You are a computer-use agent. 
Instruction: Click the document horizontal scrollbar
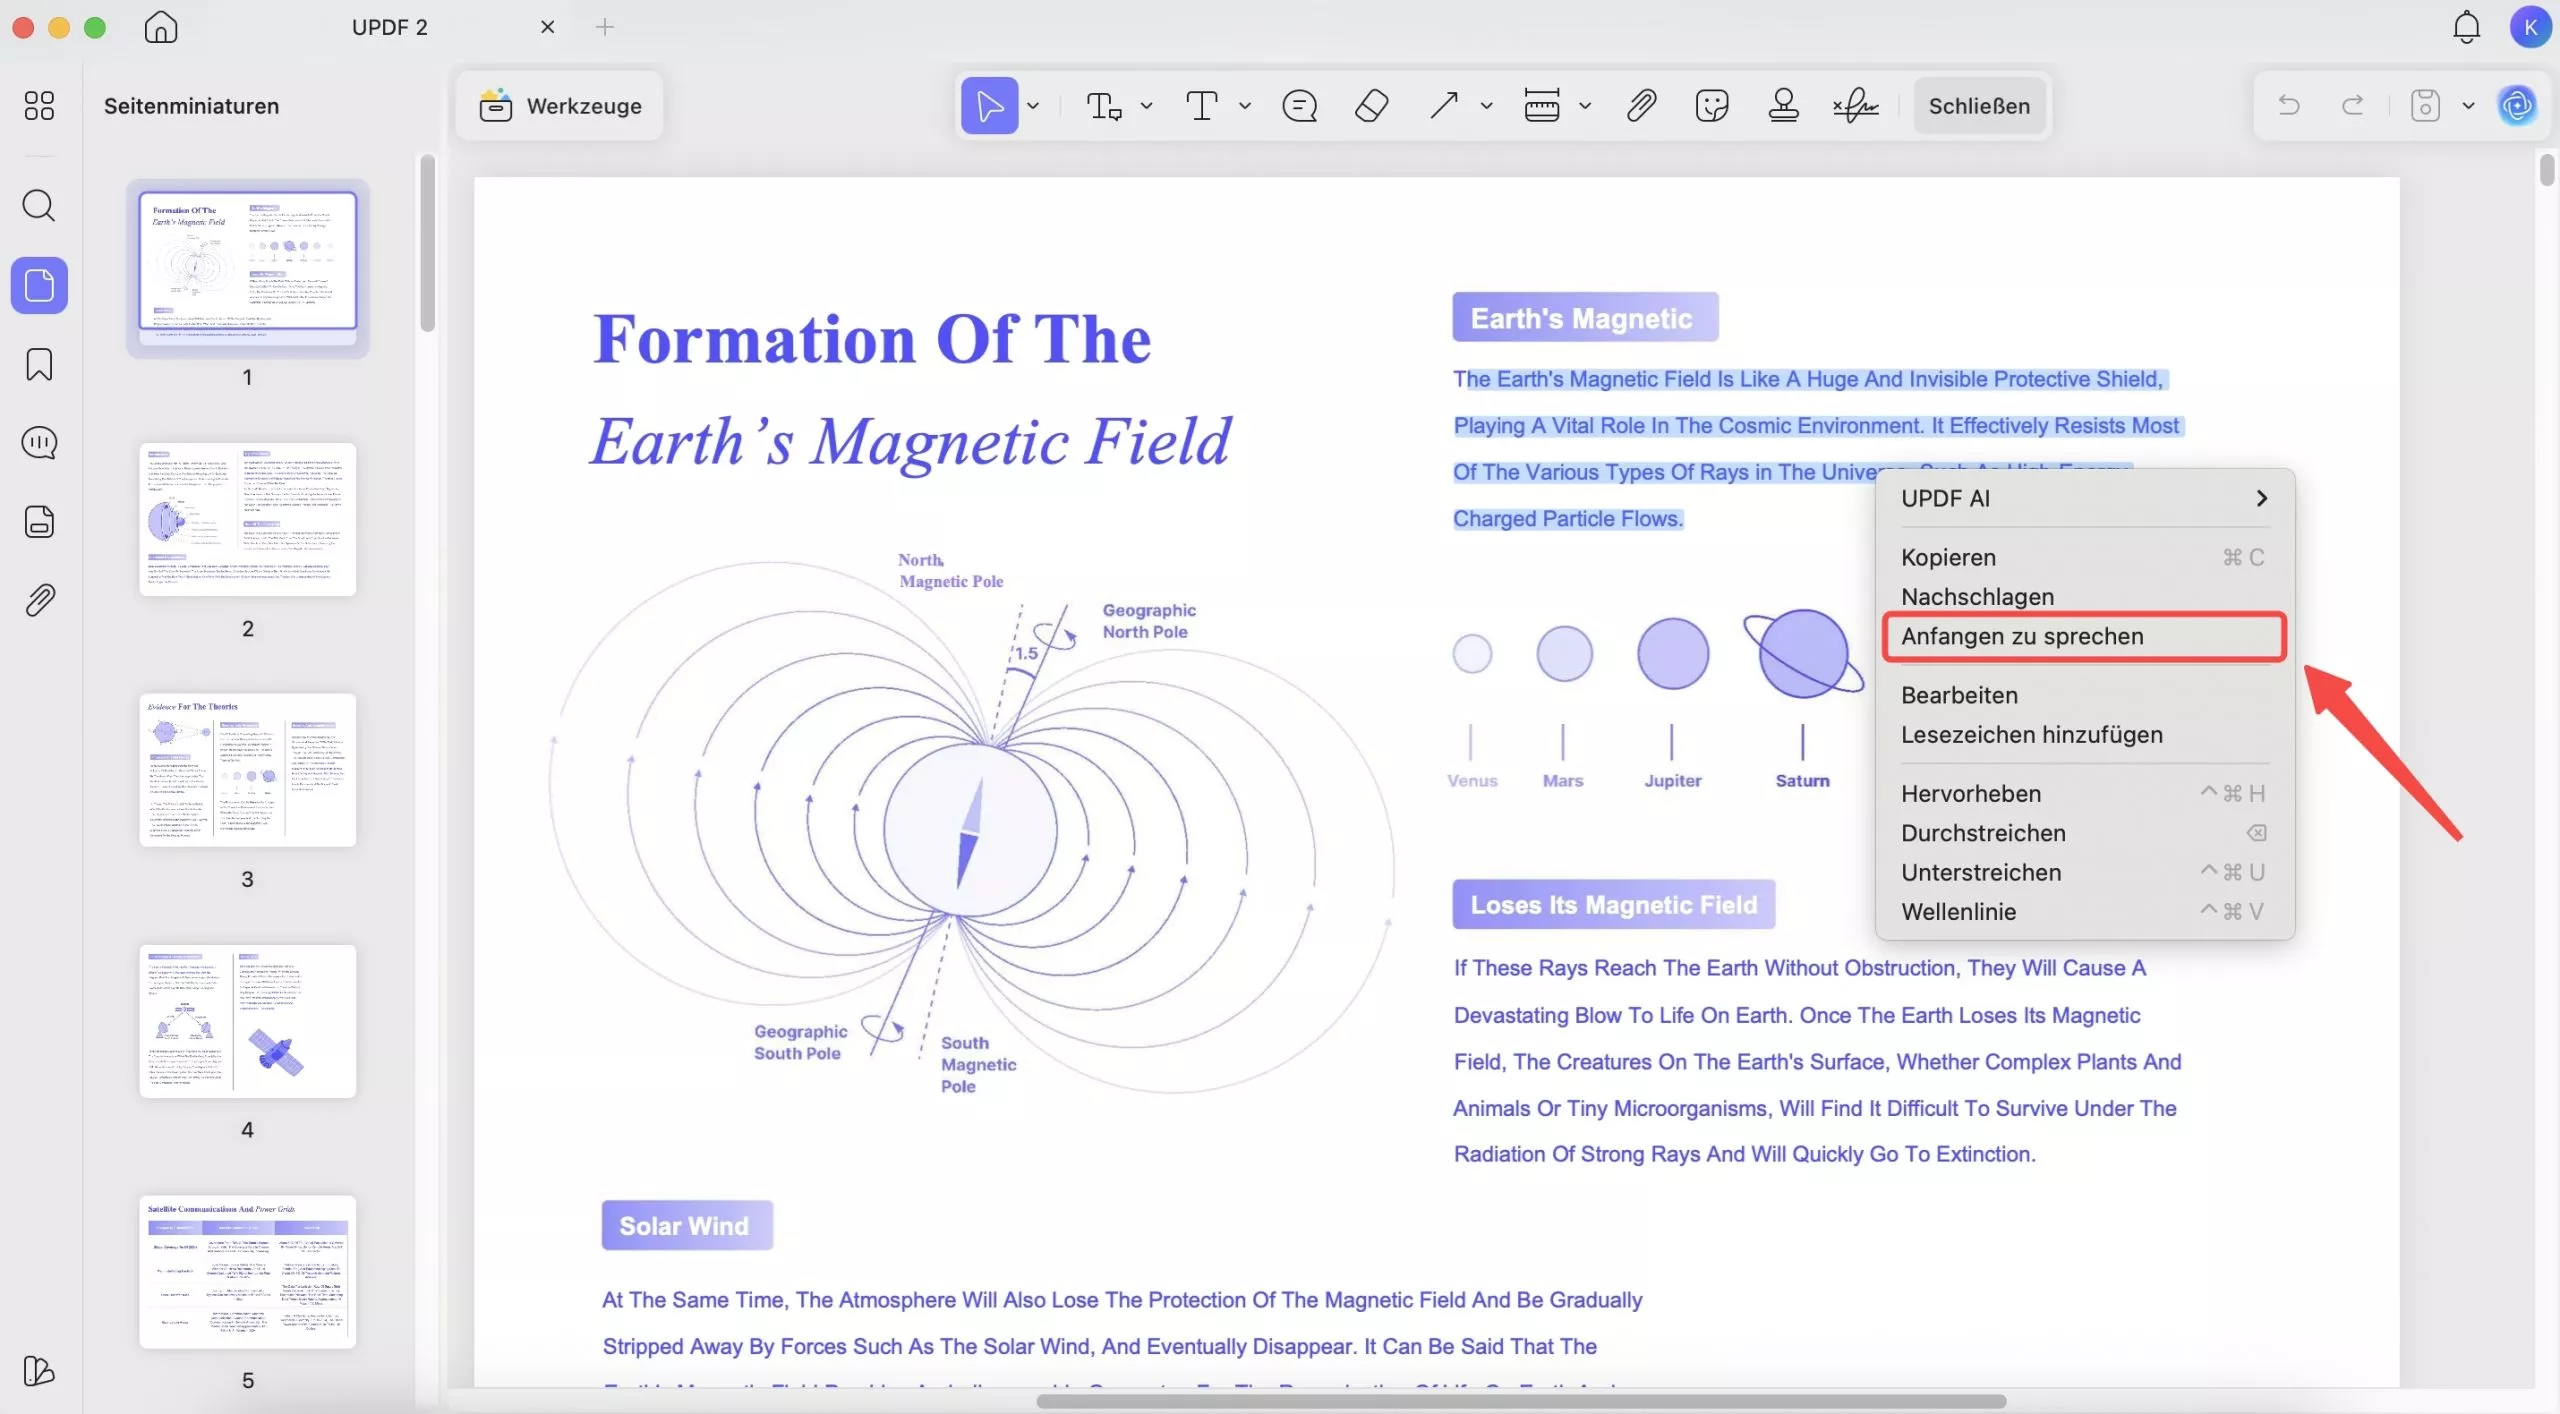point(1521,1401)
